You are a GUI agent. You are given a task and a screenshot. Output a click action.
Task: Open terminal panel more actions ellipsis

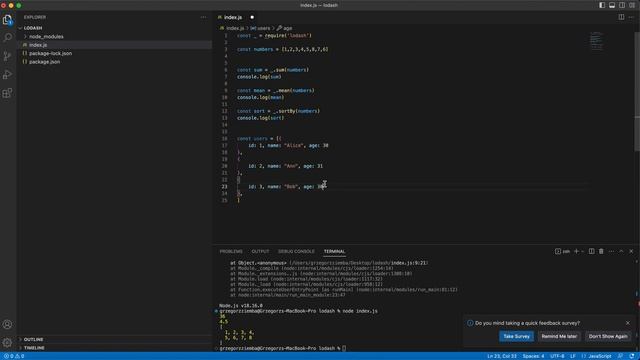tap(611, 251)
